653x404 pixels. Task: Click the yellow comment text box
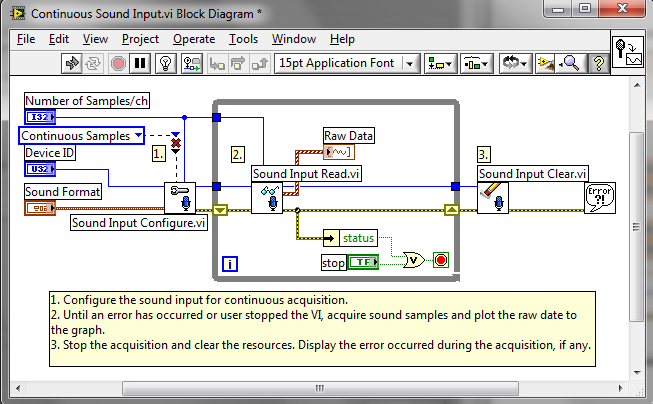coord(322,329)
